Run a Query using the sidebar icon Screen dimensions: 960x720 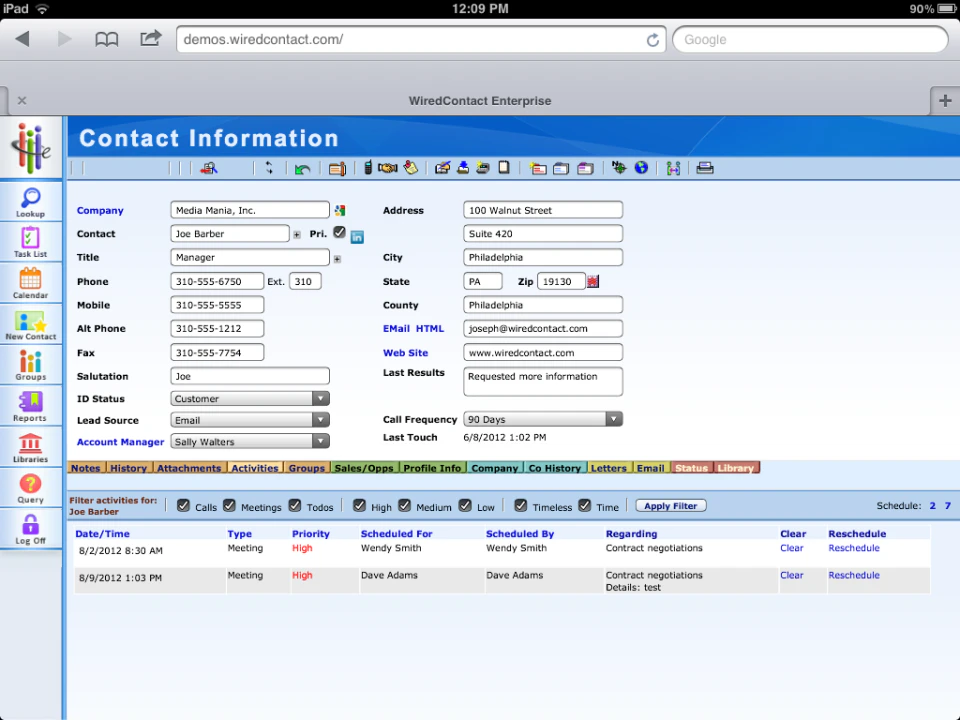click(x=30, y=488)
